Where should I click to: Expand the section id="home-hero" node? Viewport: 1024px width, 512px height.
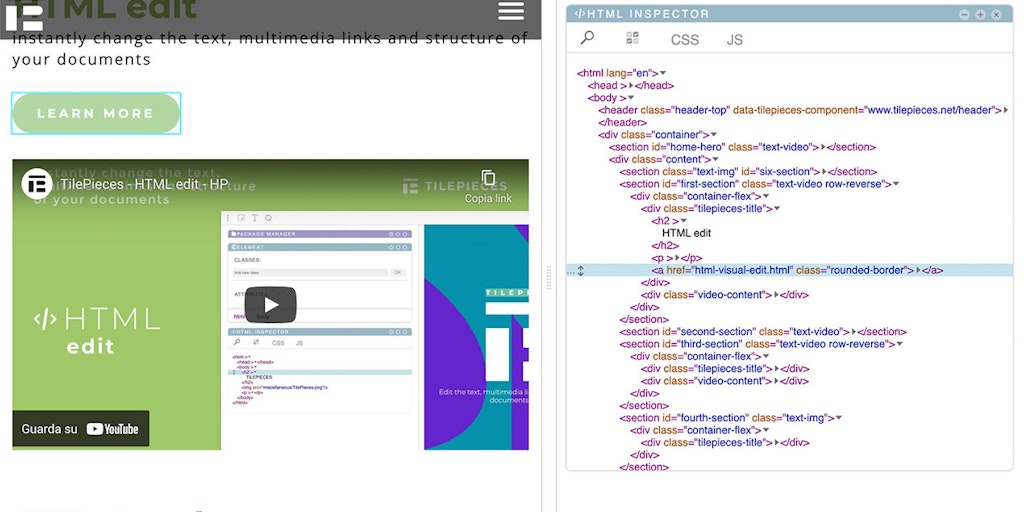824,148
